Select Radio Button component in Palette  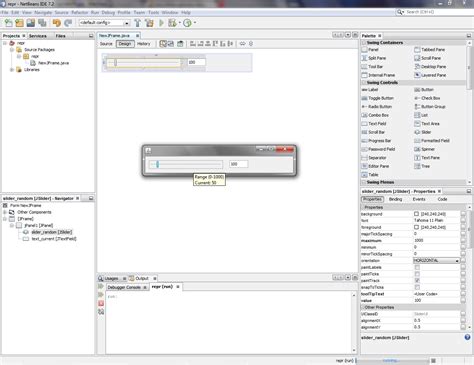pos(377,107)
